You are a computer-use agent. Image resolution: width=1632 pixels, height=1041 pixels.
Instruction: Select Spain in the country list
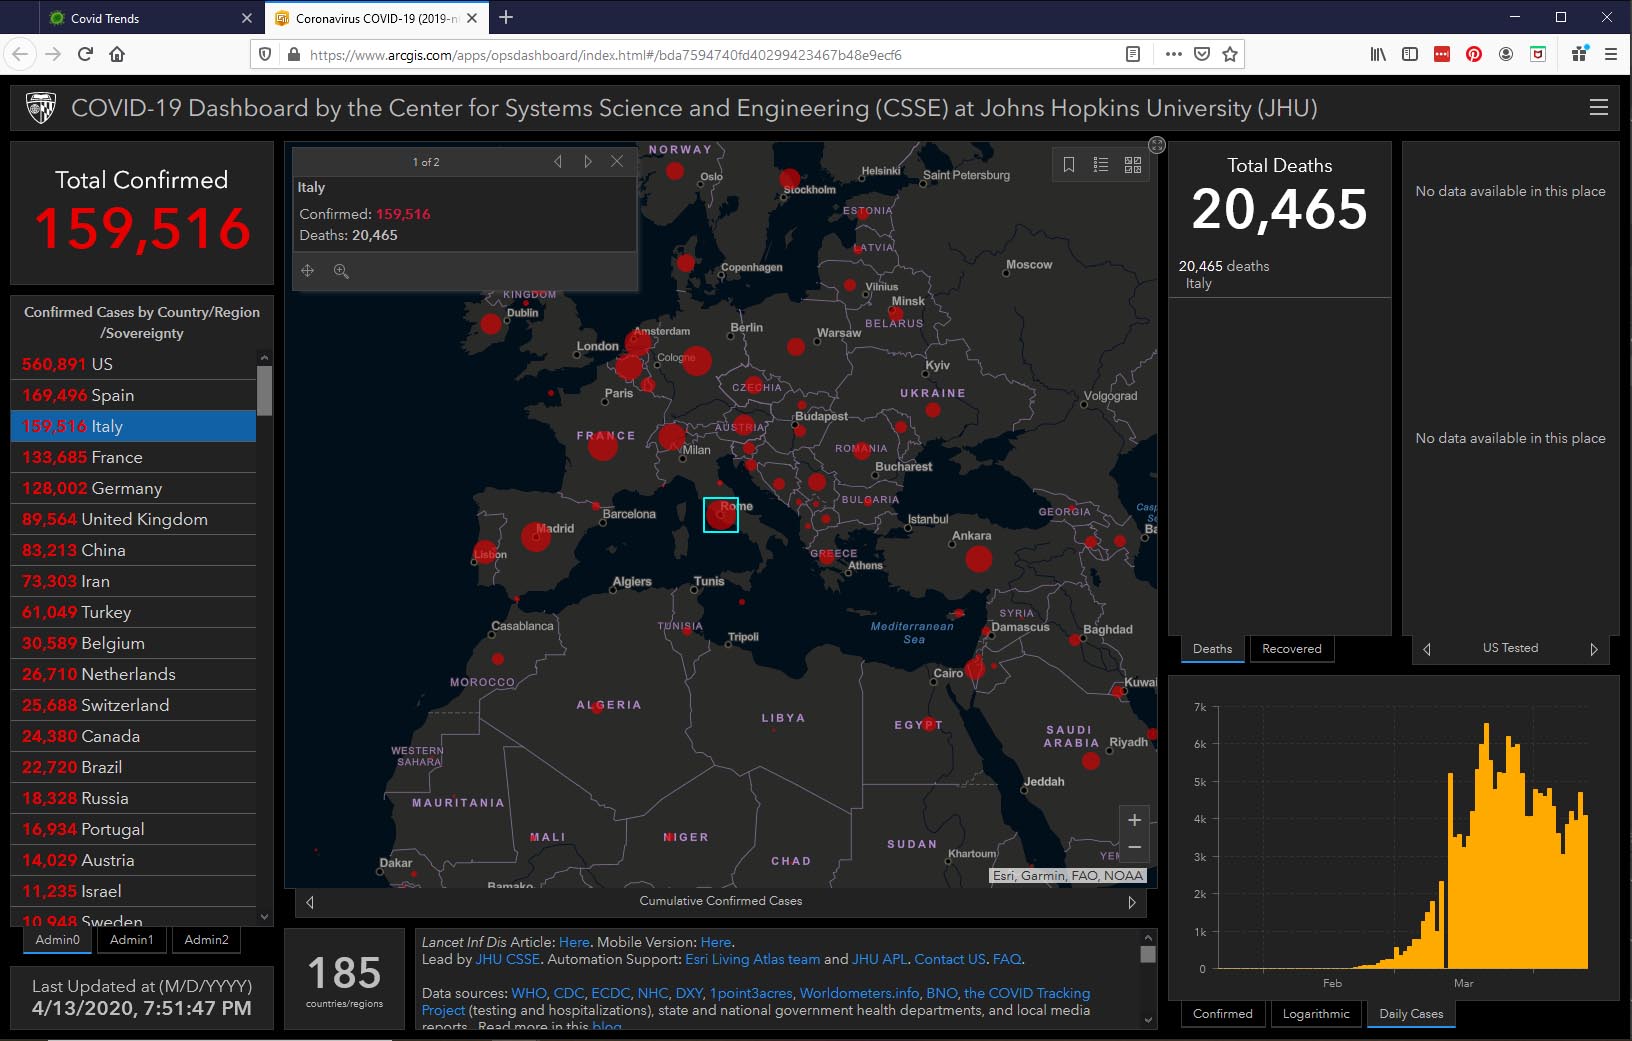133,395
